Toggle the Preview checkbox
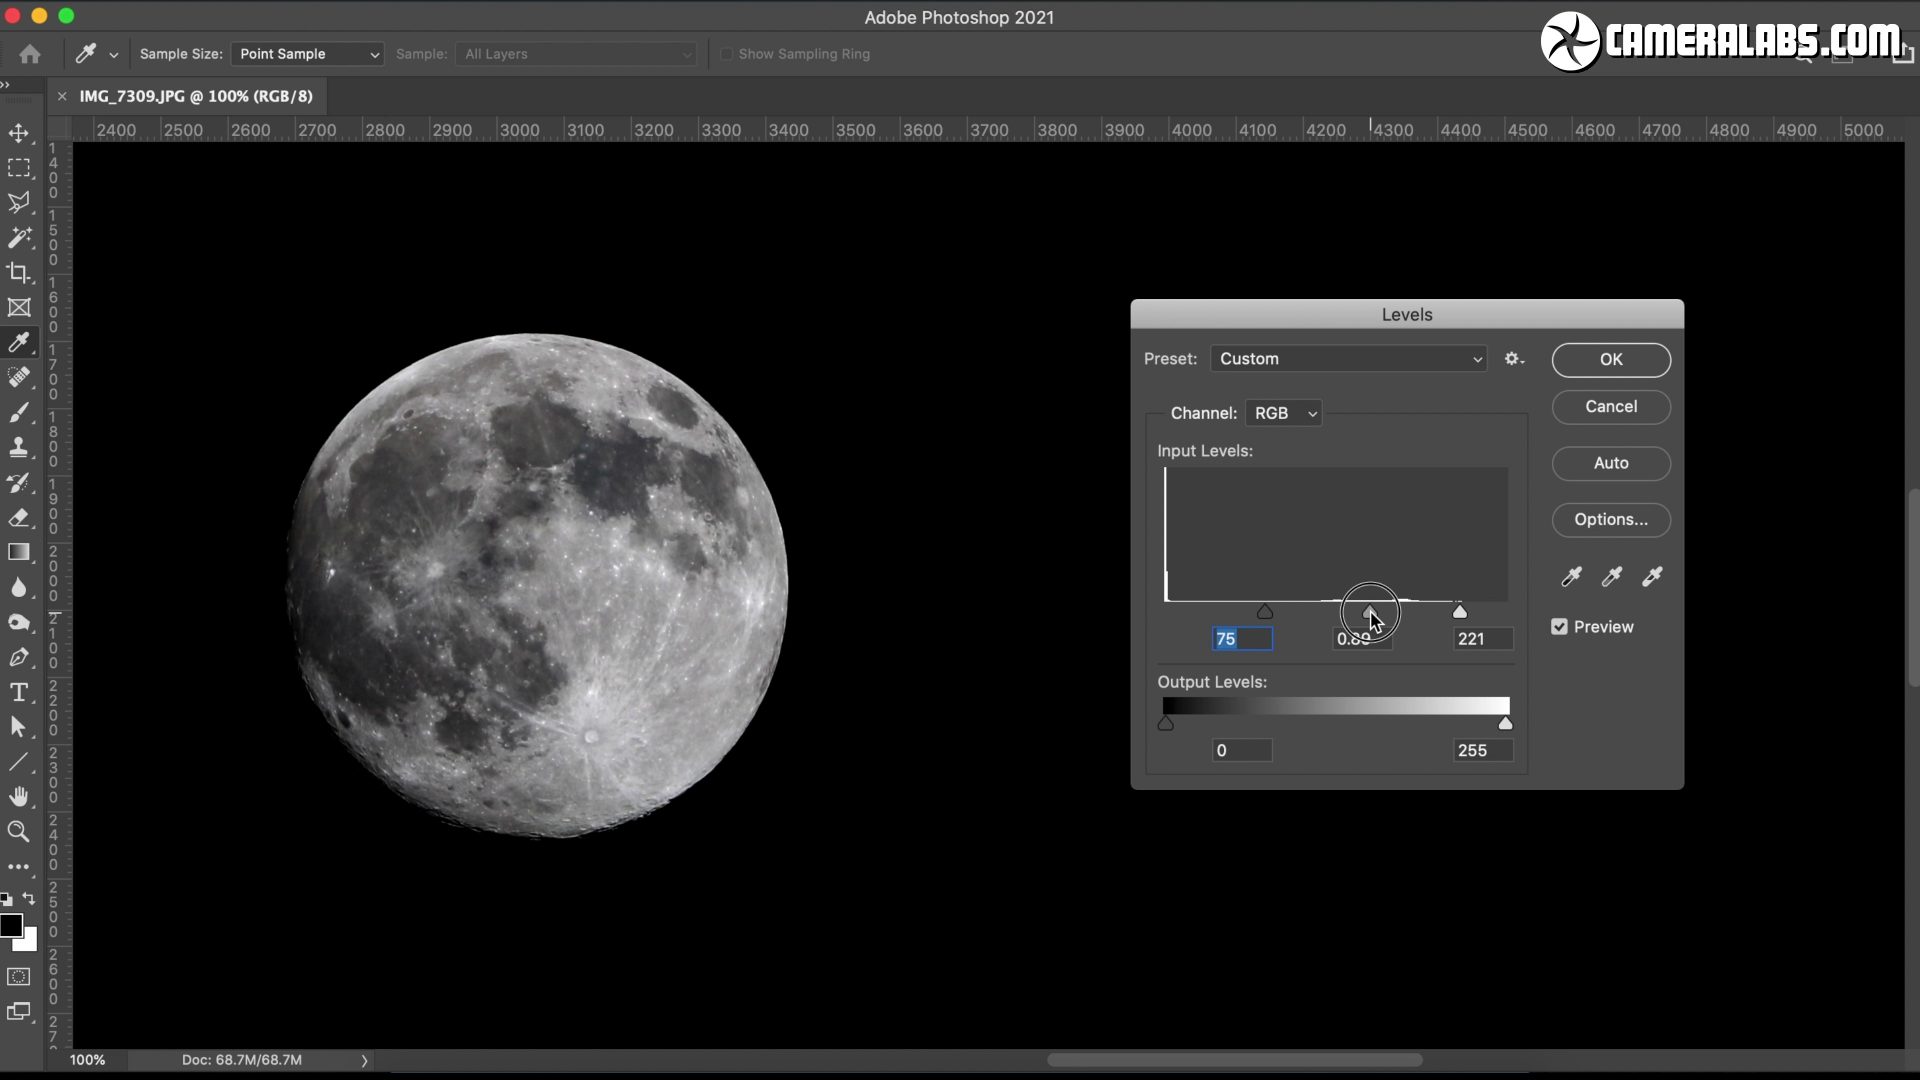 [1560, 626]
